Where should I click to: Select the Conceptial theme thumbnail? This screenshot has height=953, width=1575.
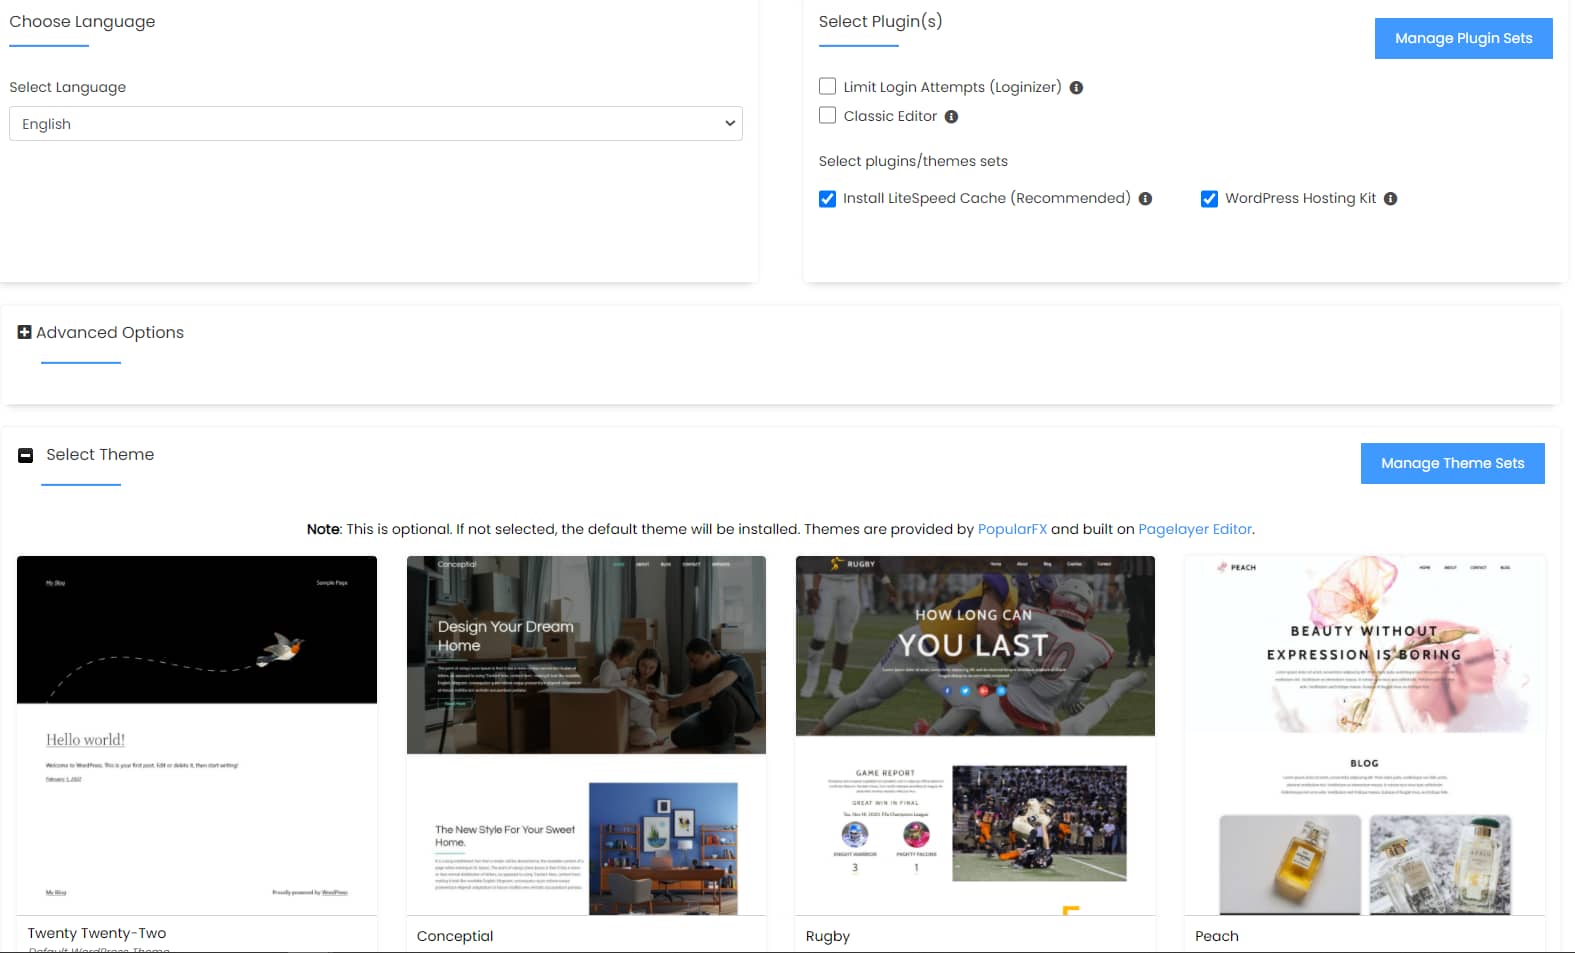point(586,735)
